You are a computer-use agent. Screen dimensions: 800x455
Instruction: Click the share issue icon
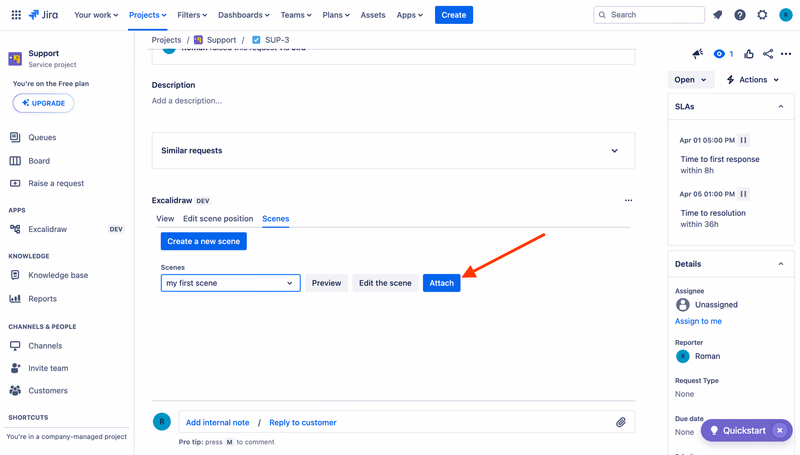[768, 54]
